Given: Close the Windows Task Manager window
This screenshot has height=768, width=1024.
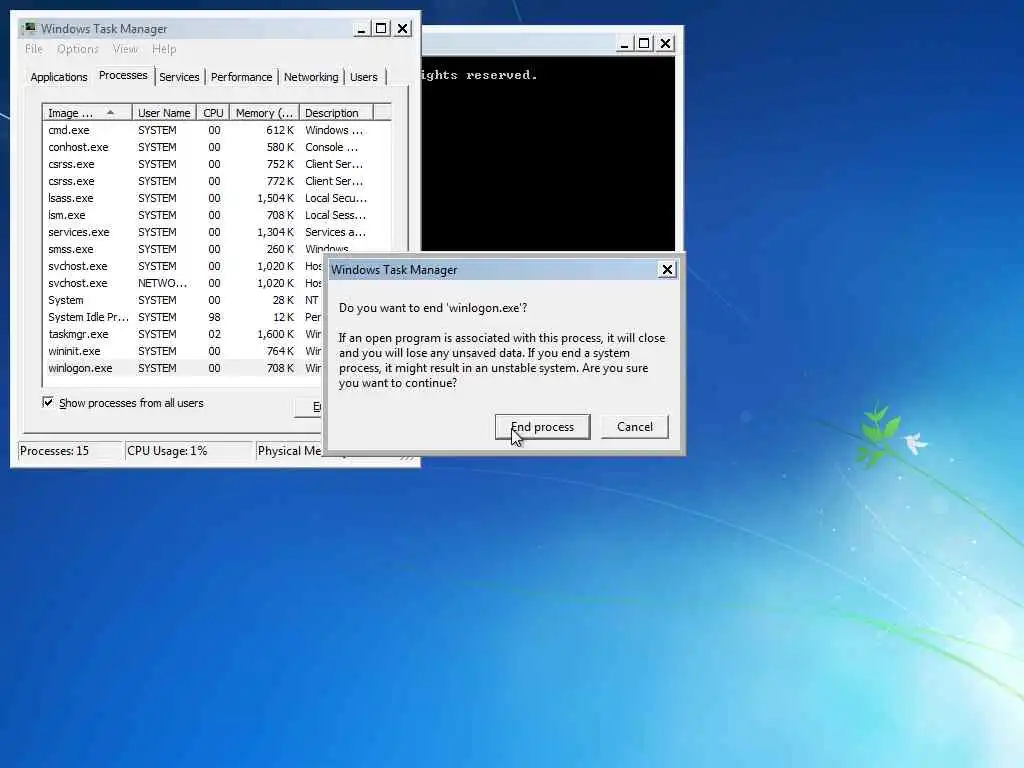Looking at the screenshot, I should coord(403,29).
